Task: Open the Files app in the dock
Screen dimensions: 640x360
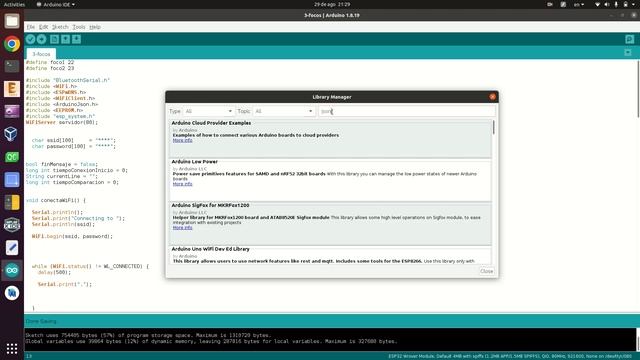Action: click(x=12, y=21)
